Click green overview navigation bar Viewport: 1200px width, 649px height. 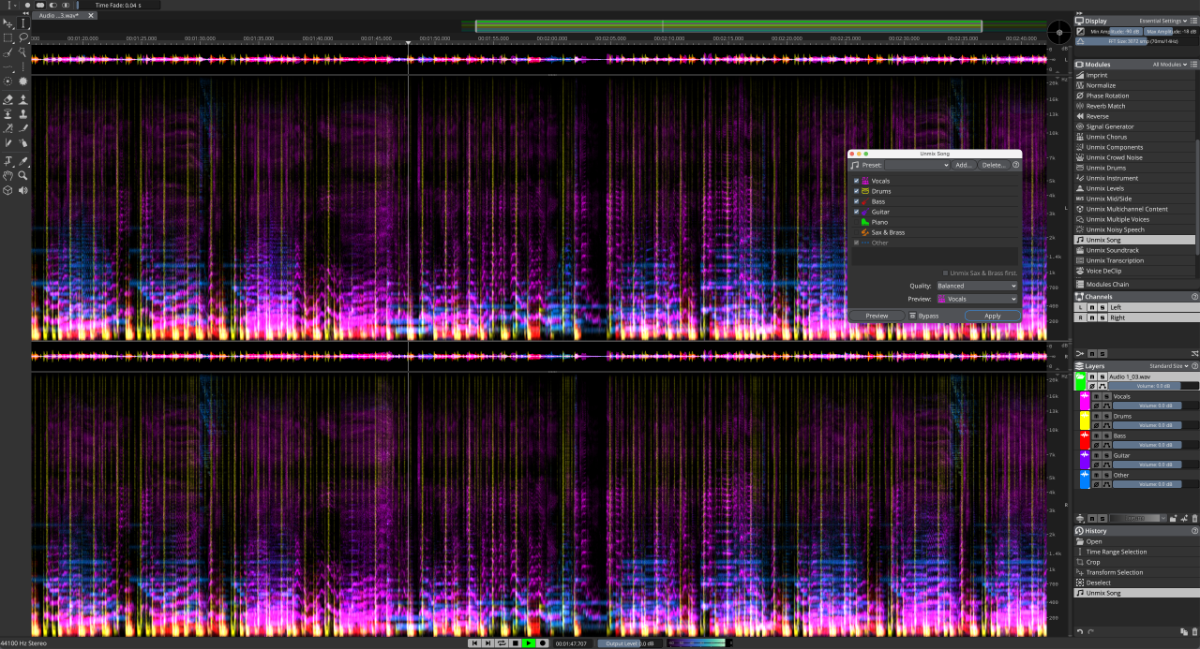pos(728,26)
